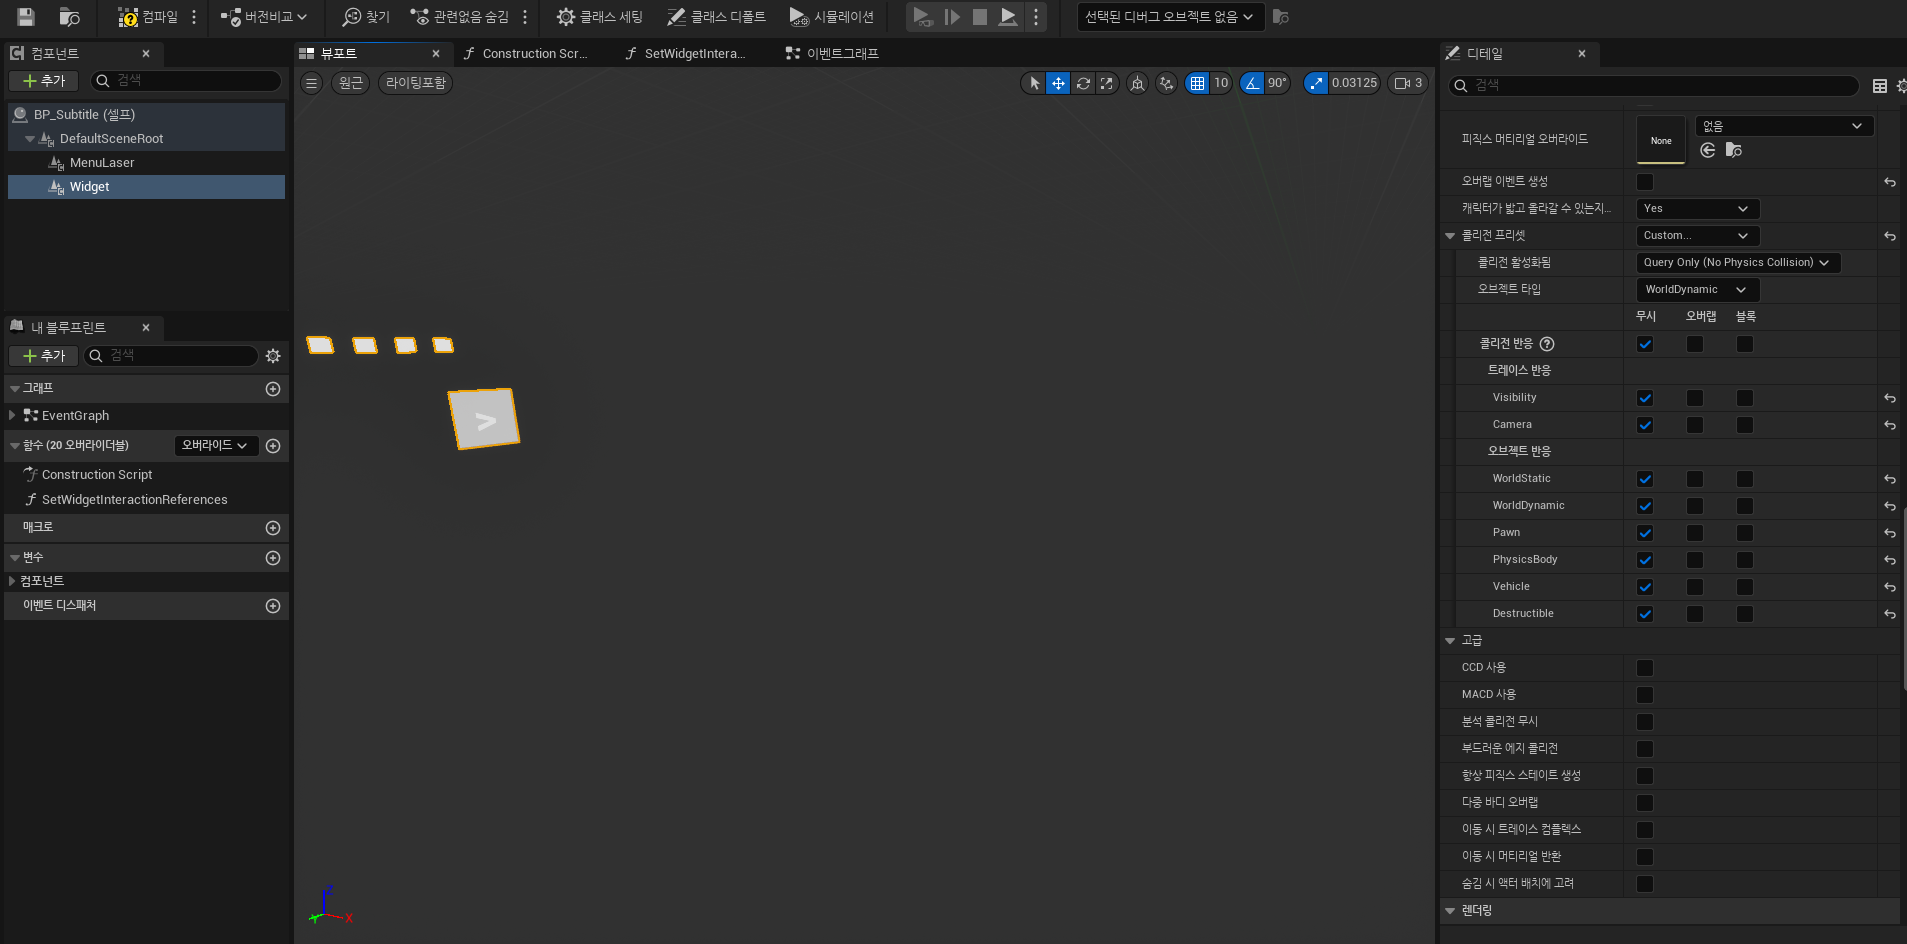The width and height of the screenshot is (1907, 944).
Task: Open the Construction Script tab
Action: pyautogui.click(x=534, y=53)
